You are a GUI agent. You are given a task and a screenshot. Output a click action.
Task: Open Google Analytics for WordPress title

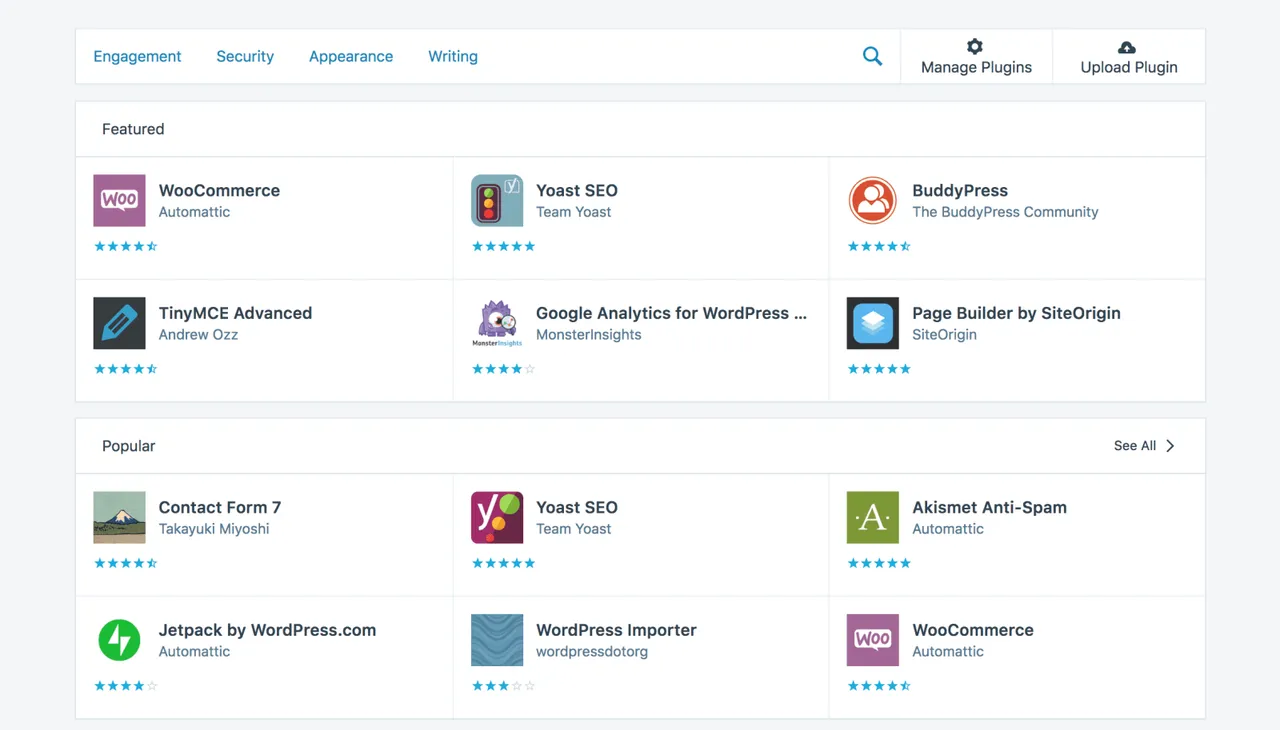tap(671, 313)
